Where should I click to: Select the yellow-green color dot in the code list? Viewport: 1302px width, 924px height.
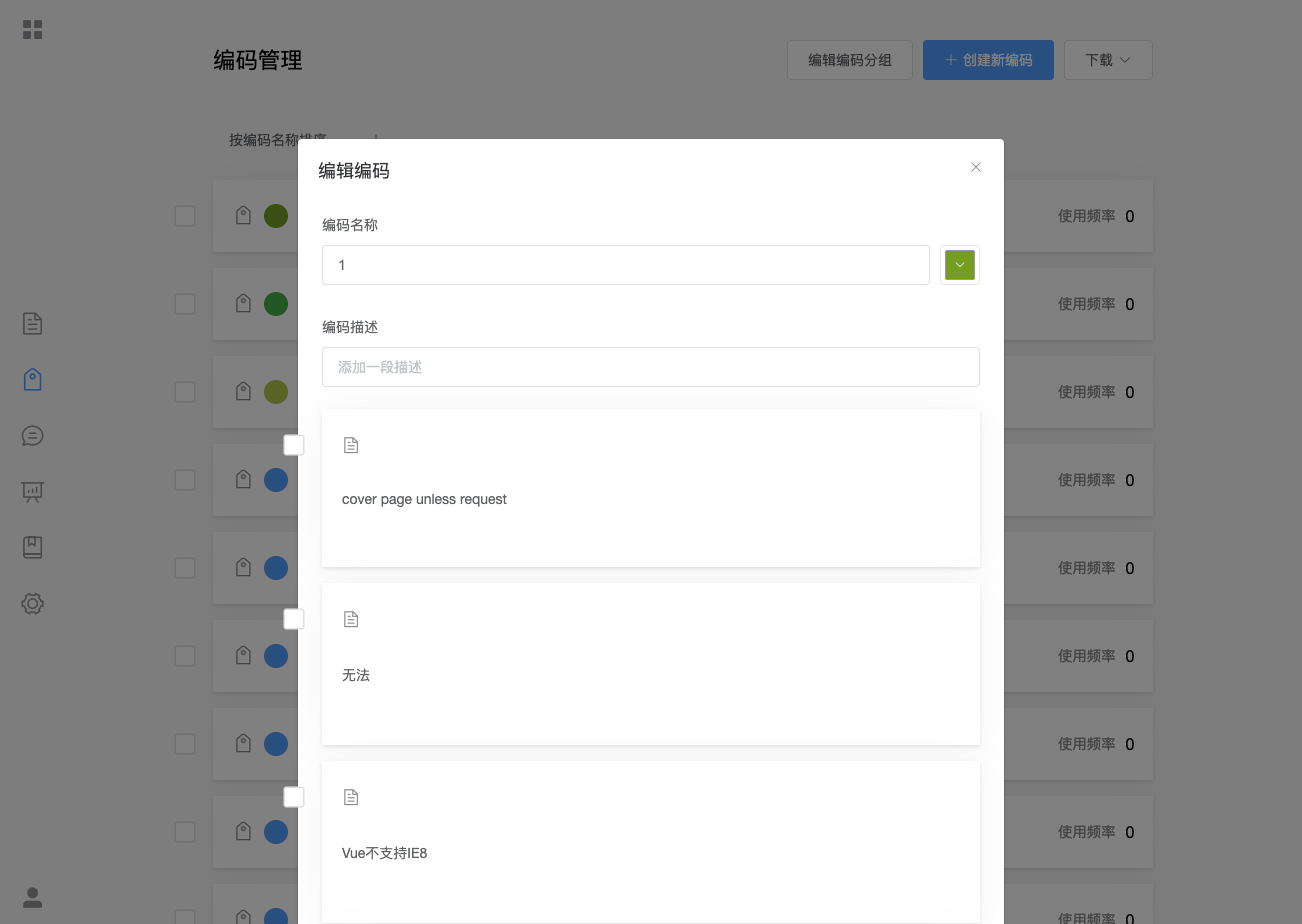(x=276, y=392)
